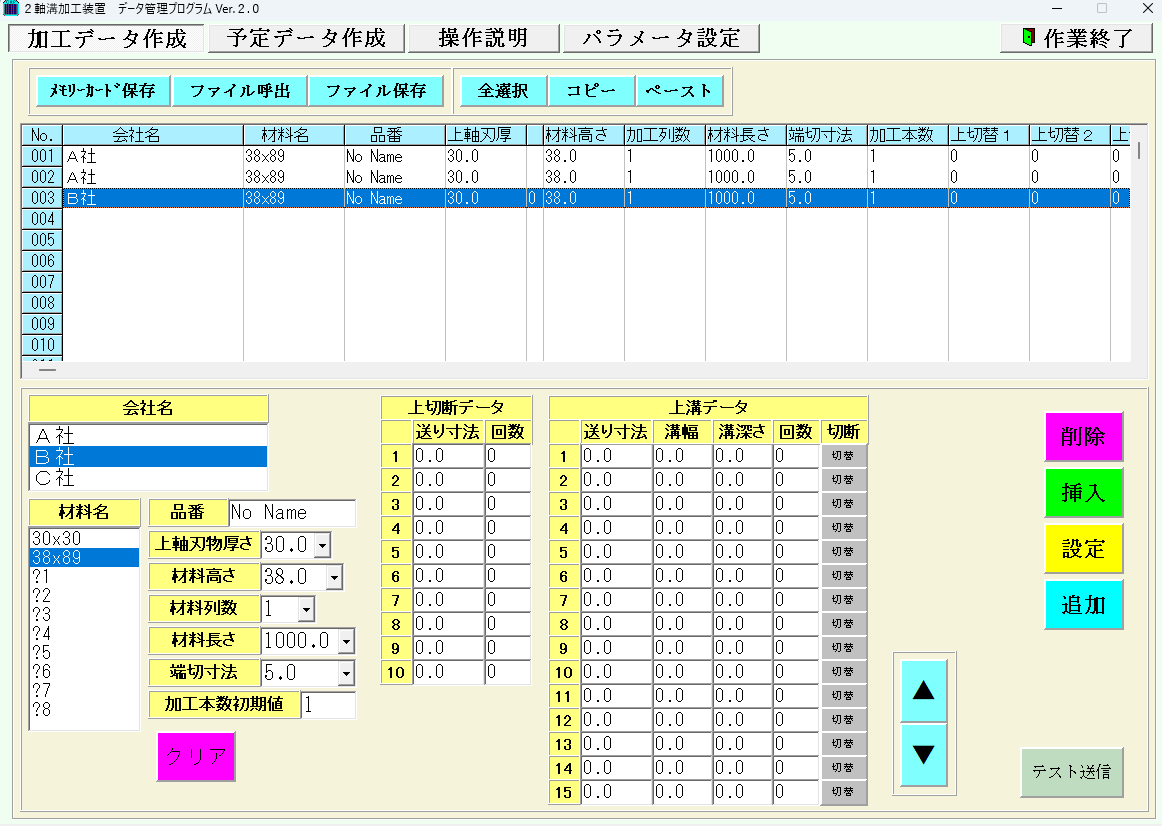Click the メモリーカード保存 toolbar button
The width and height of the screenshot is (1162, 826).
coord(103,90)
